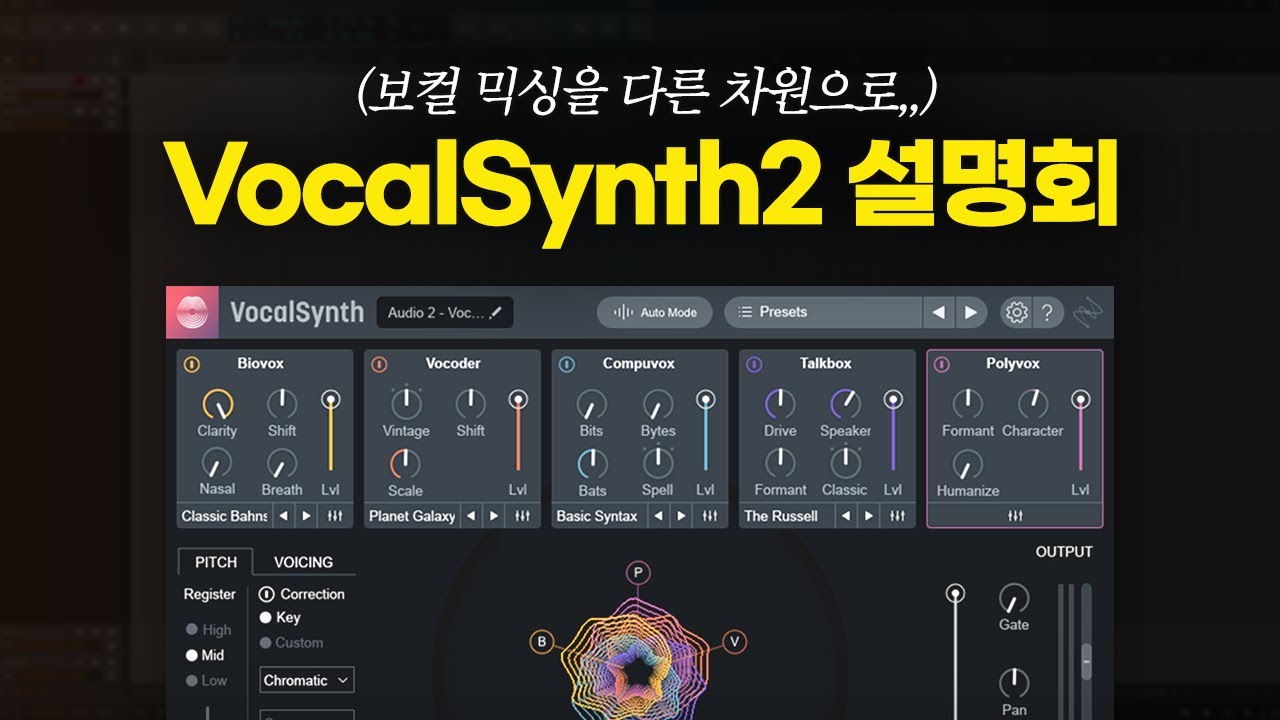Switch to the VOICING tab

click(303, 562)
